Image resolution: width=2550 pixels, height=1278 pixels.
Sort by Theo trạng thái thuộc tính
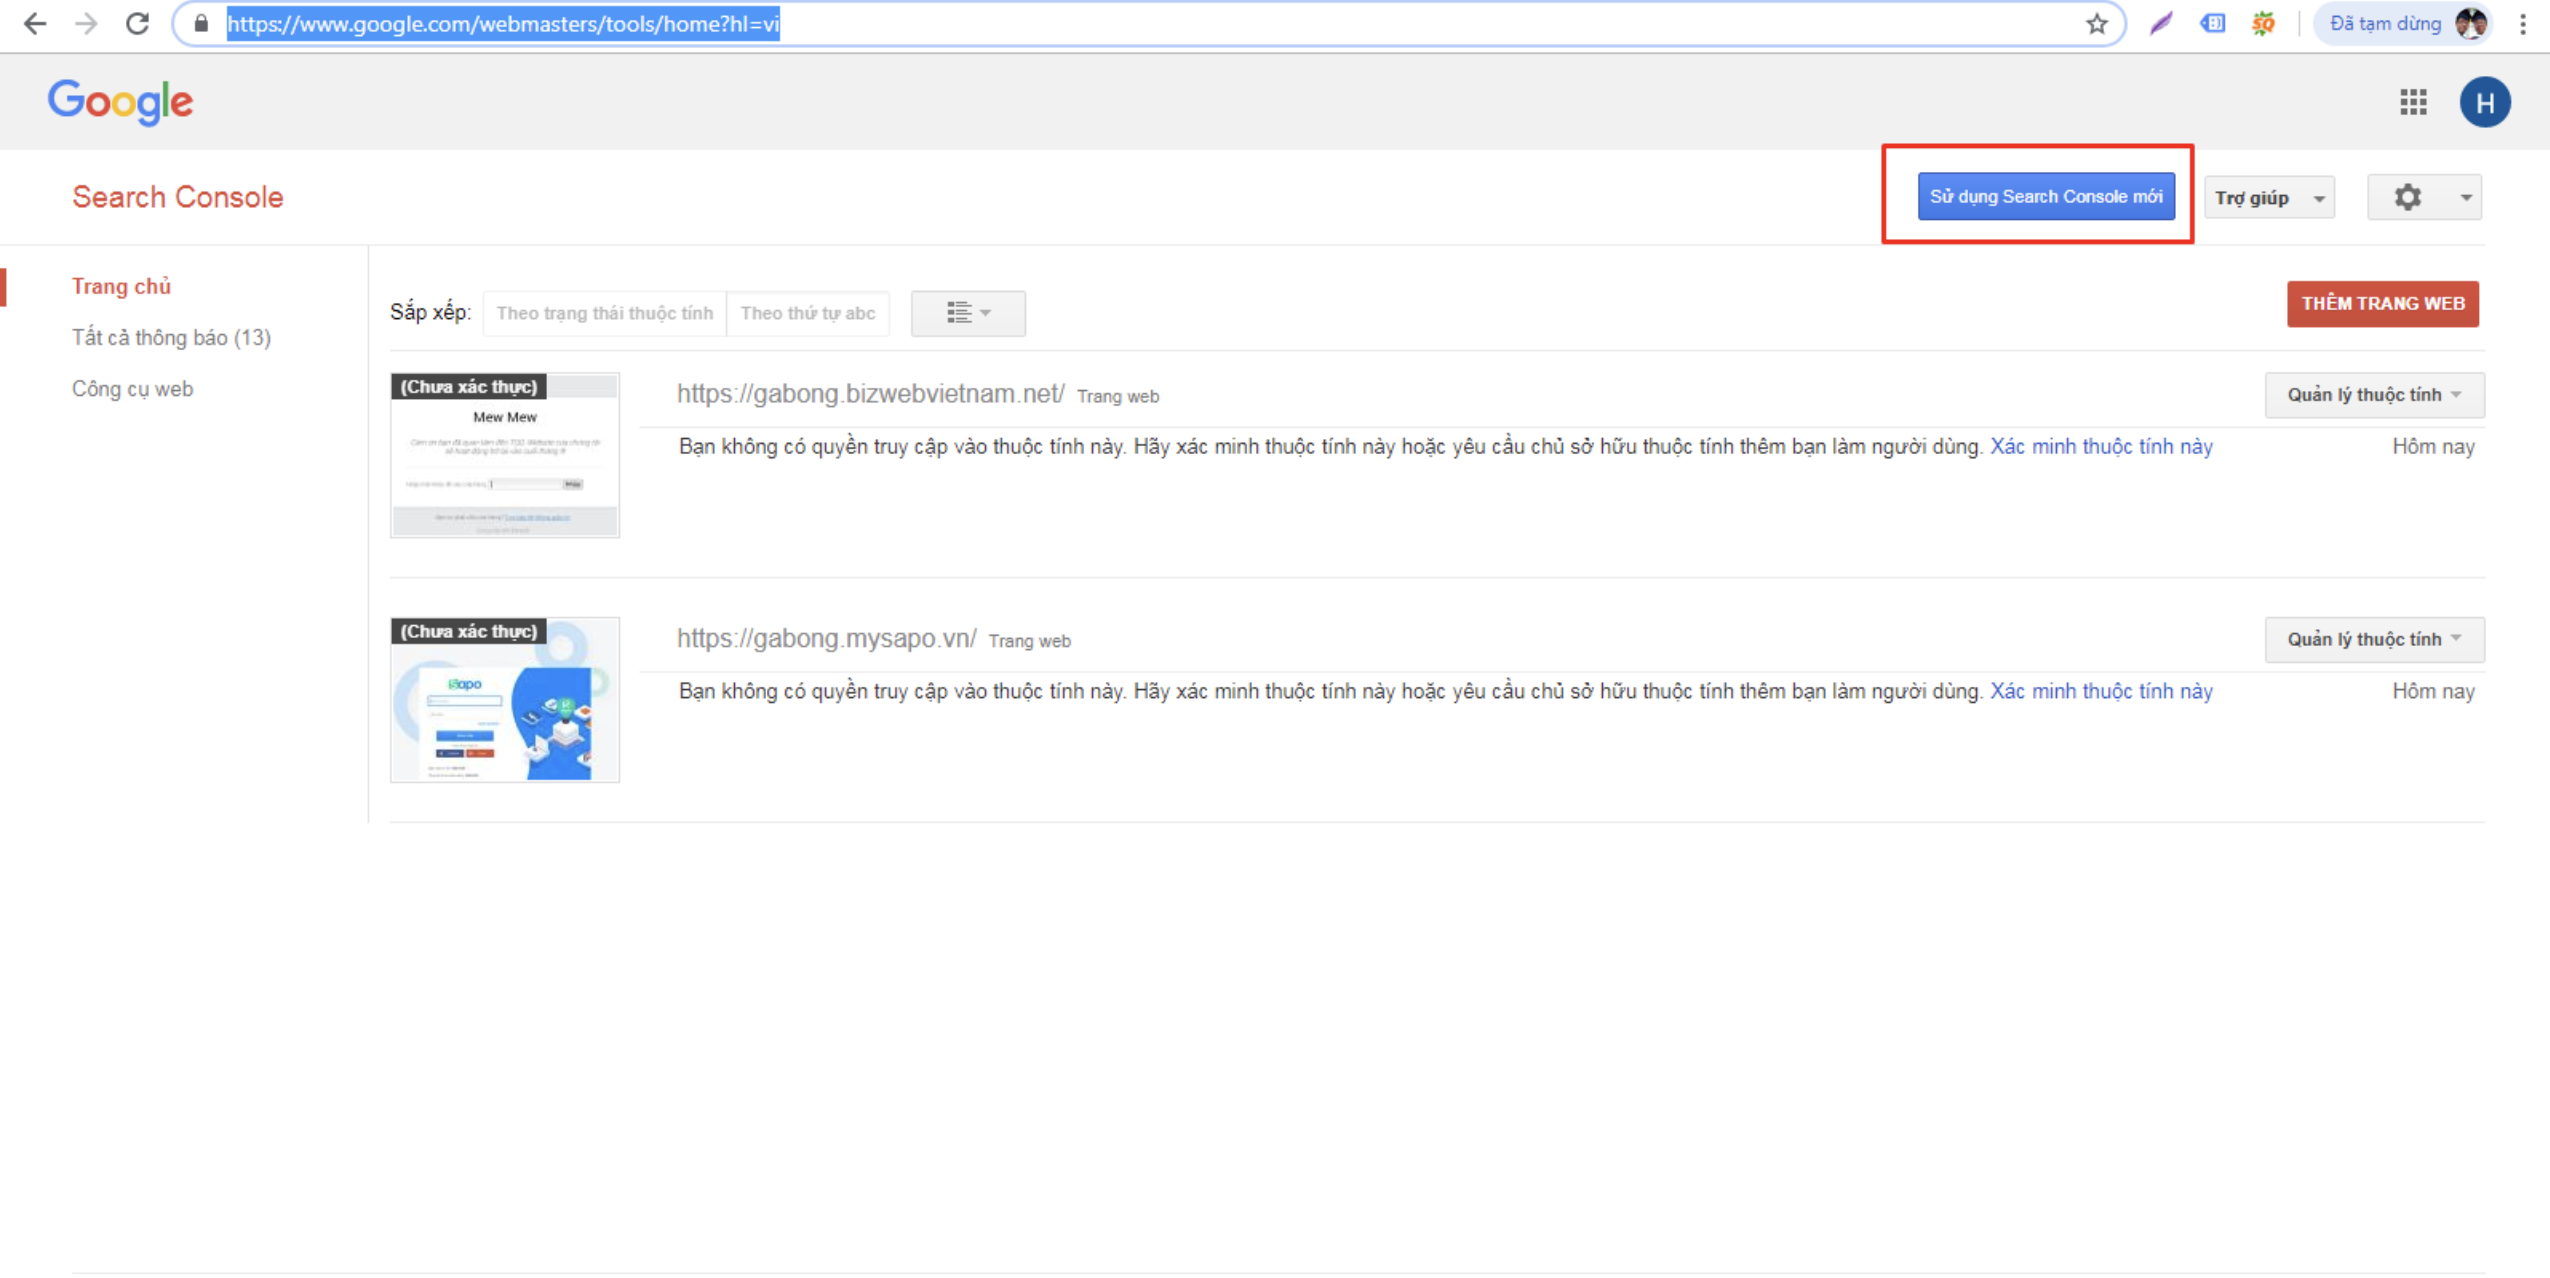point(604,313)
